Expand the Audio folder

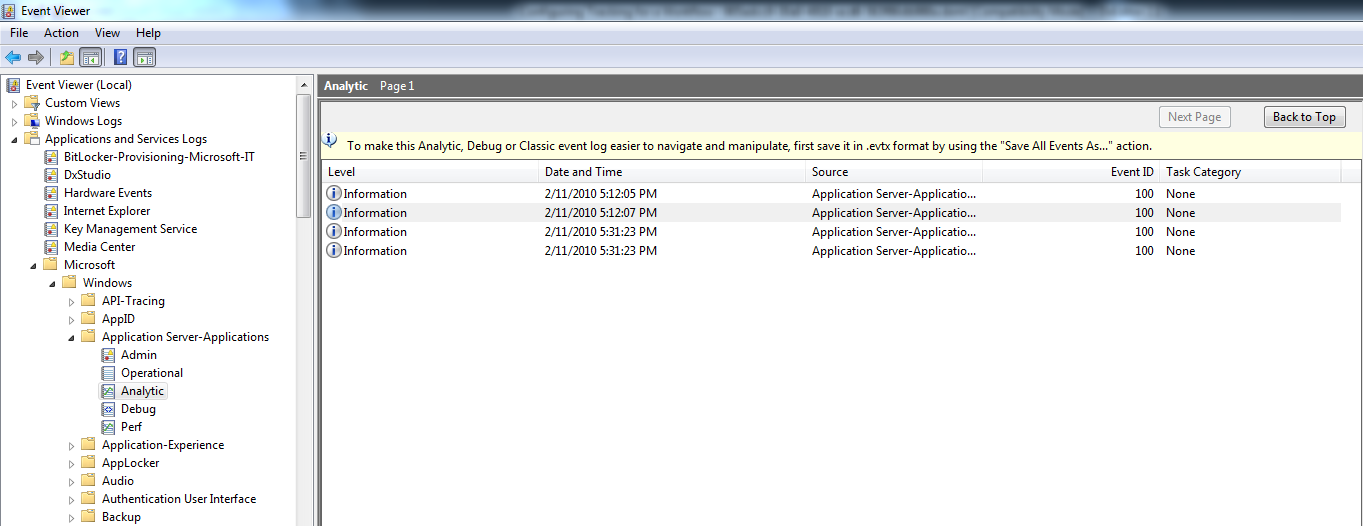tap(71, 481)
